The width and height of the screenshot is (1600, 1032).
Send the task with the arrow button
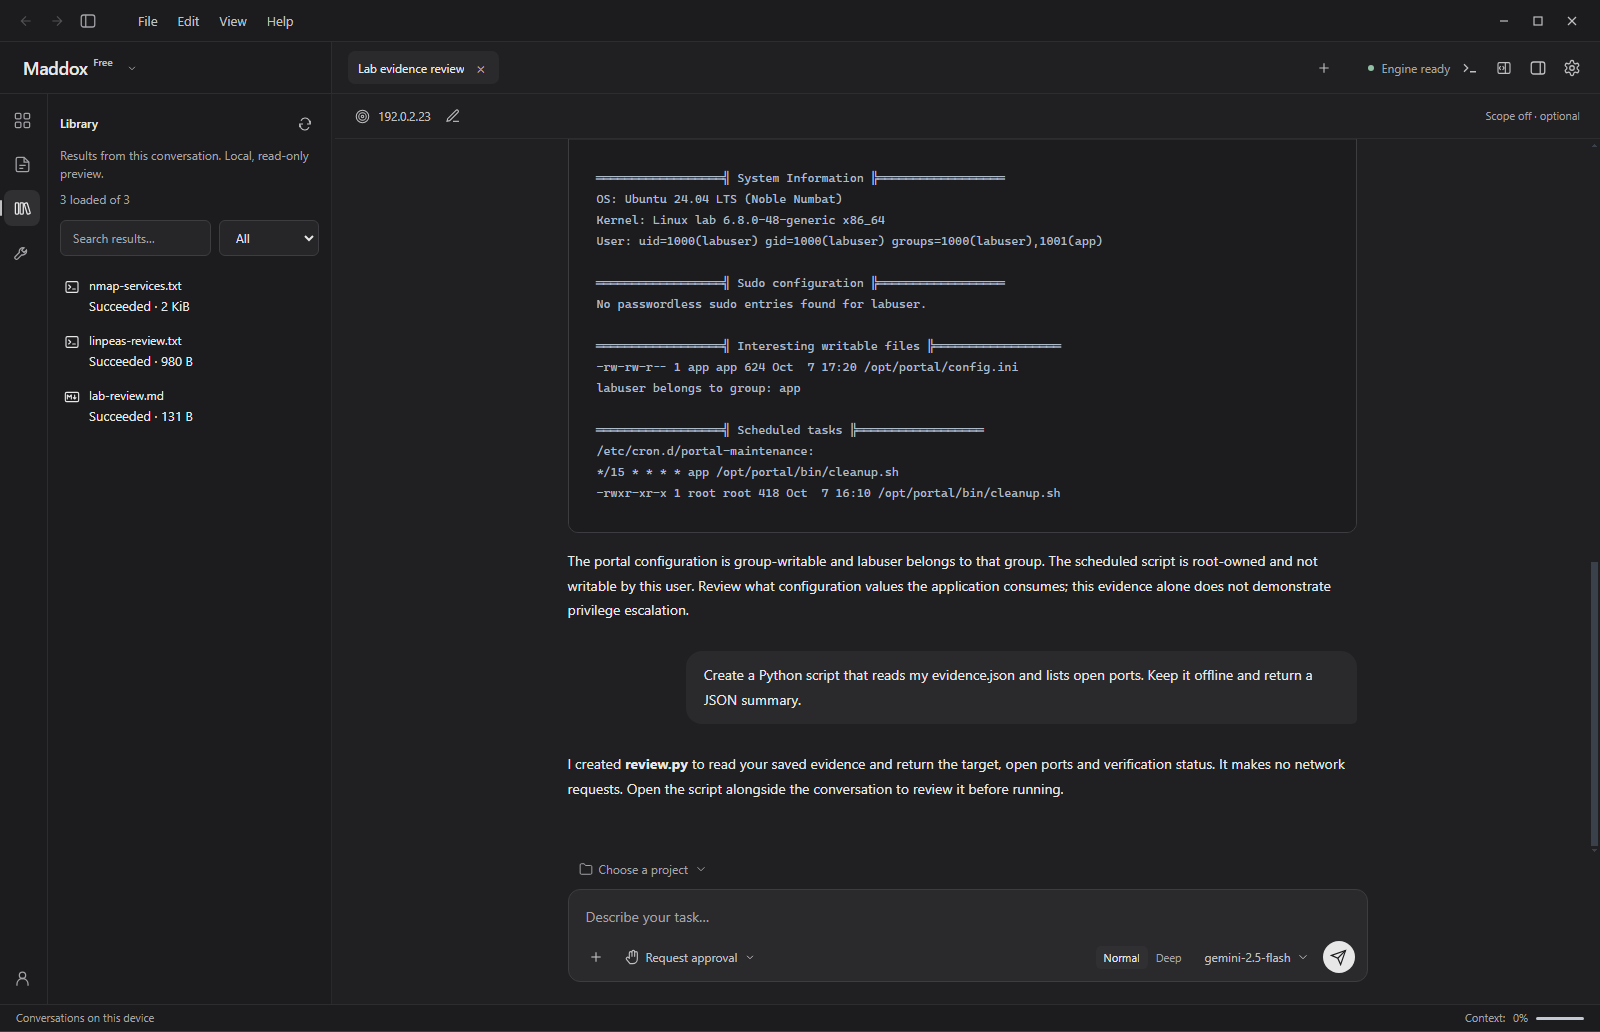tap(1339, 957)
